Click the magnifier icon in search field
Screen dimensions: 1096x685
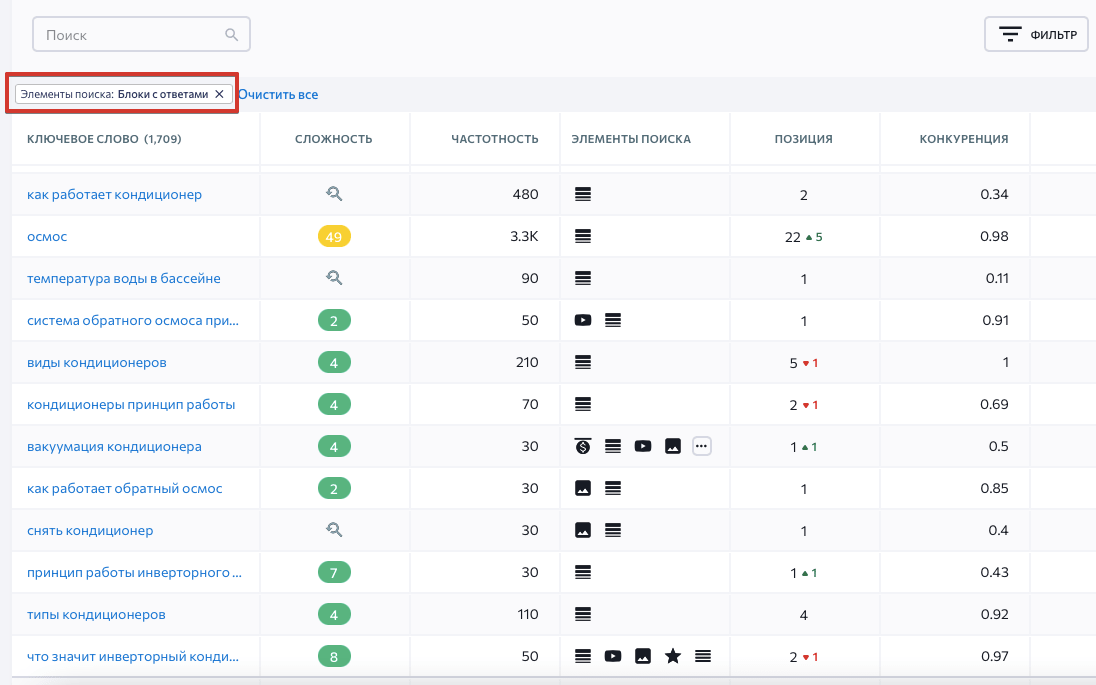(231, 35)
